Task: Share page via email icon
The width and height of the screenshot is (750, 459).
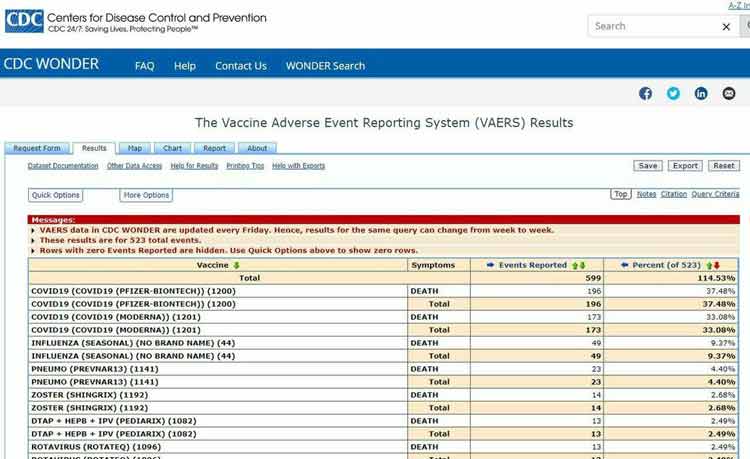Action: point(728,93)
